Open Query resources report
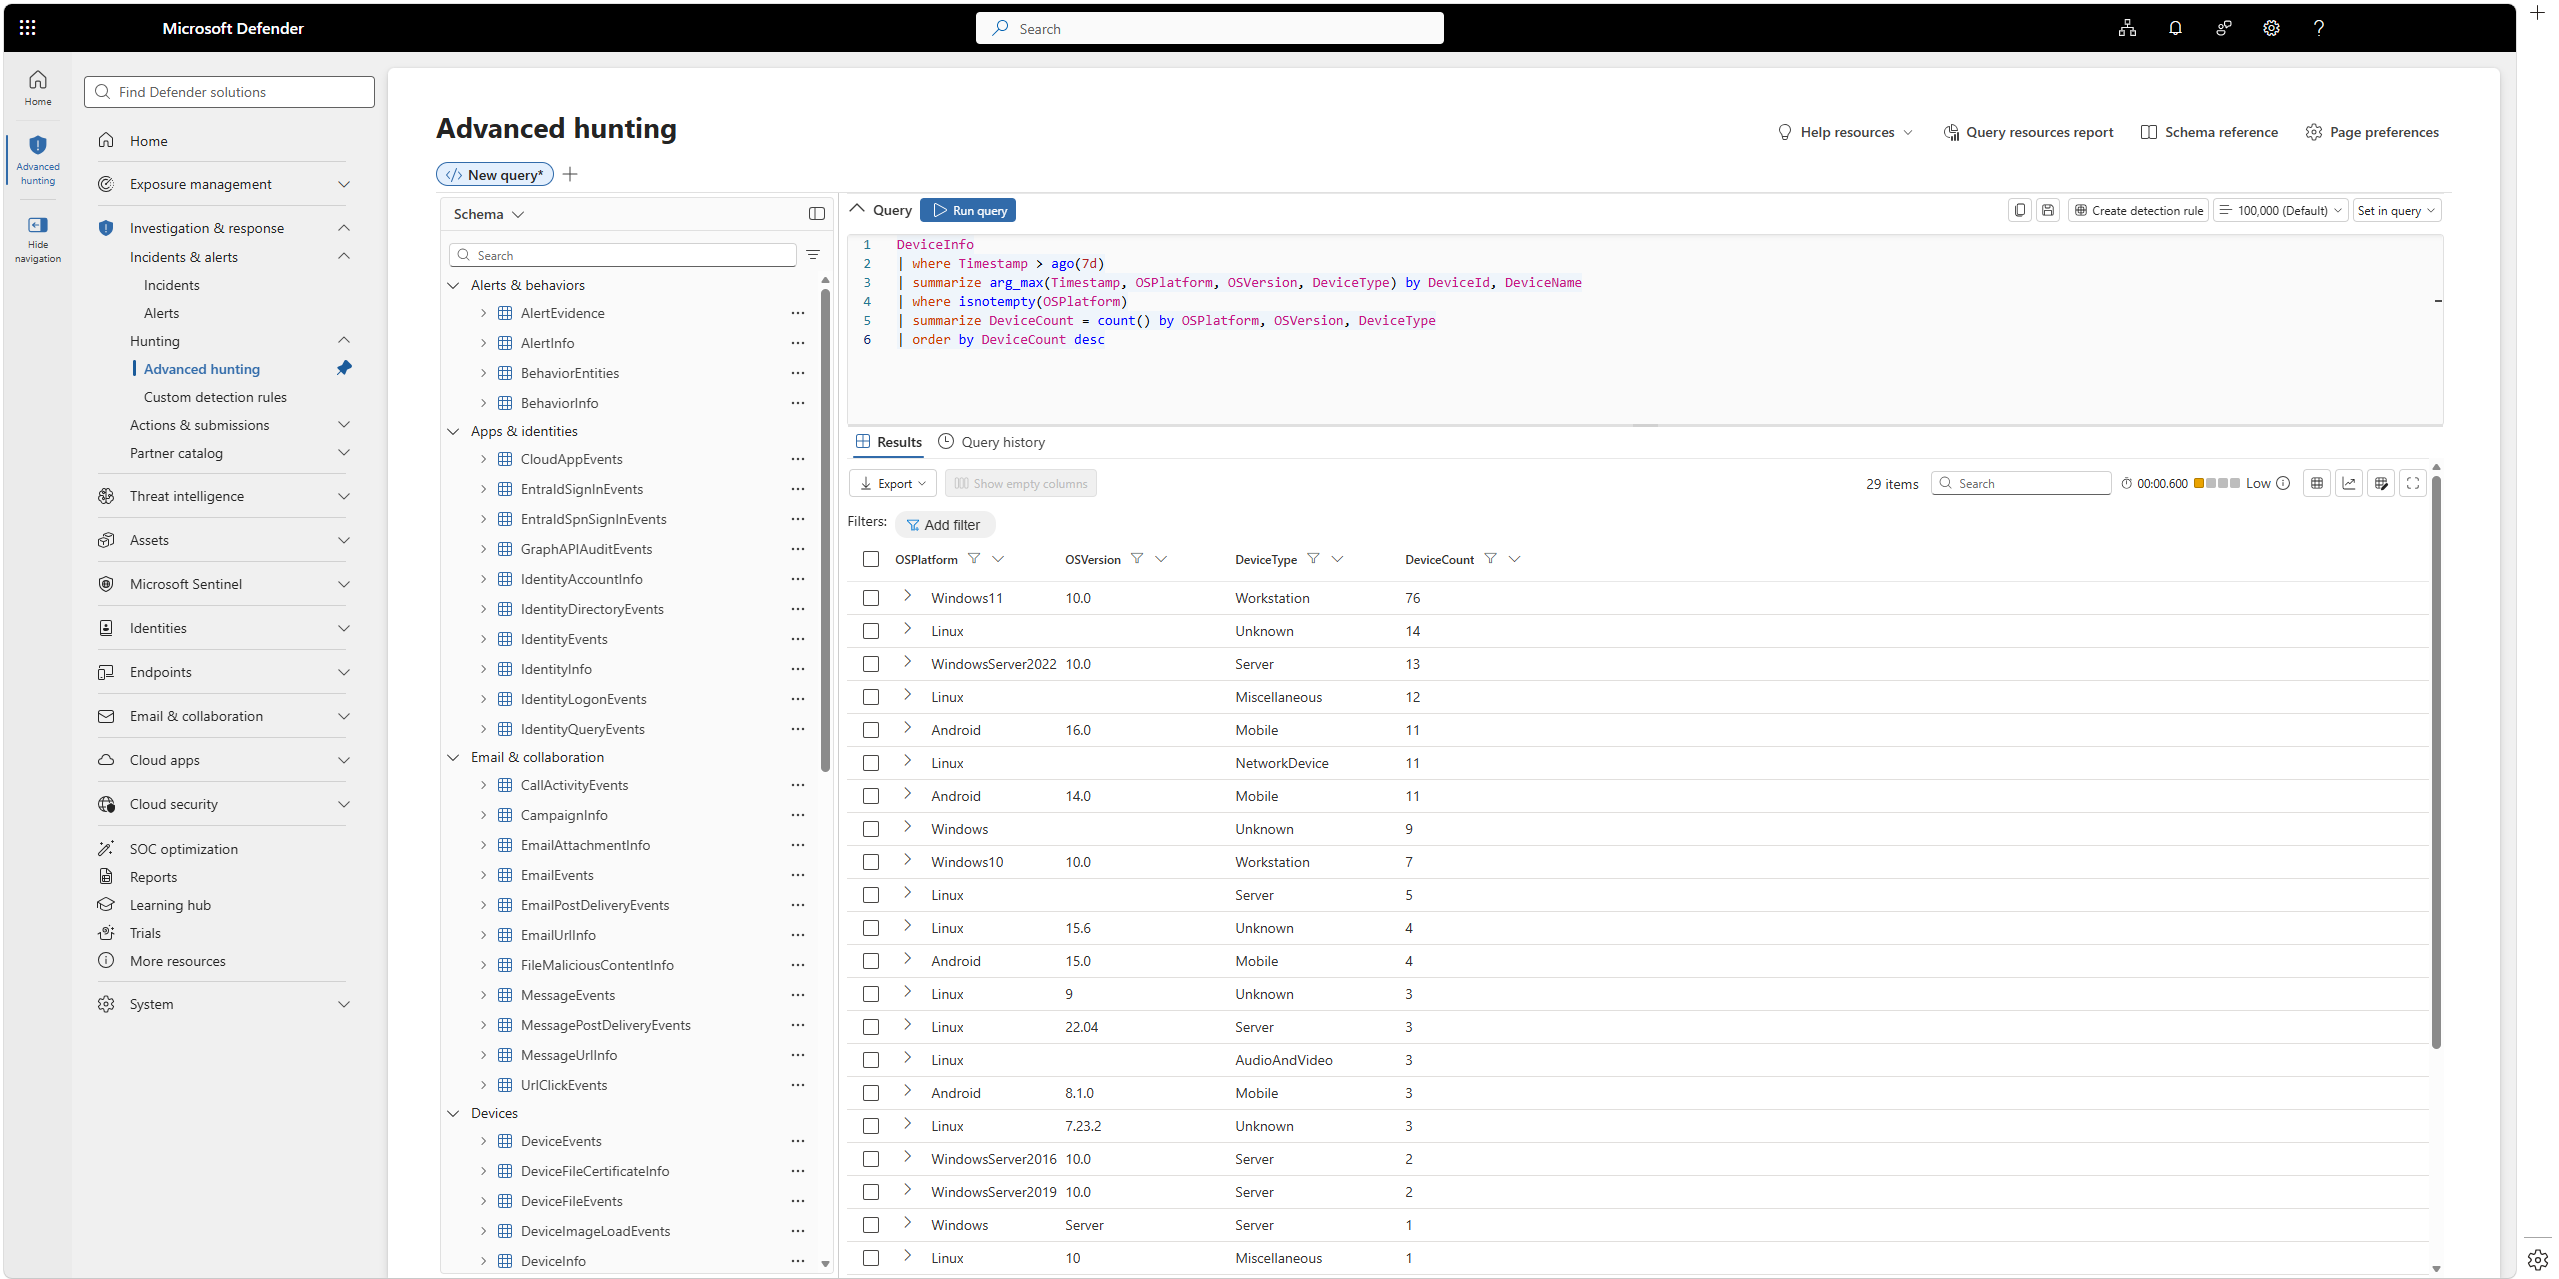 pos(2028,132)
